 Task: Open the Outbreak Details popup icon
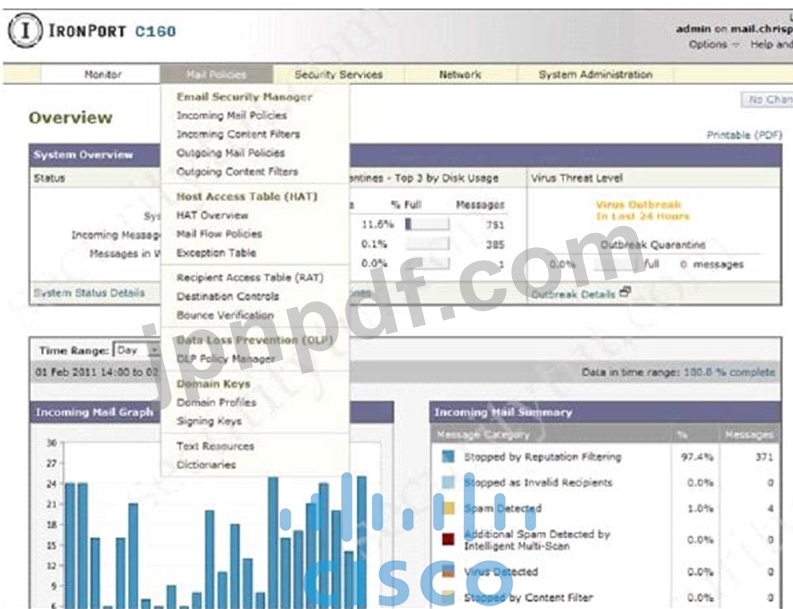point(625,292)
